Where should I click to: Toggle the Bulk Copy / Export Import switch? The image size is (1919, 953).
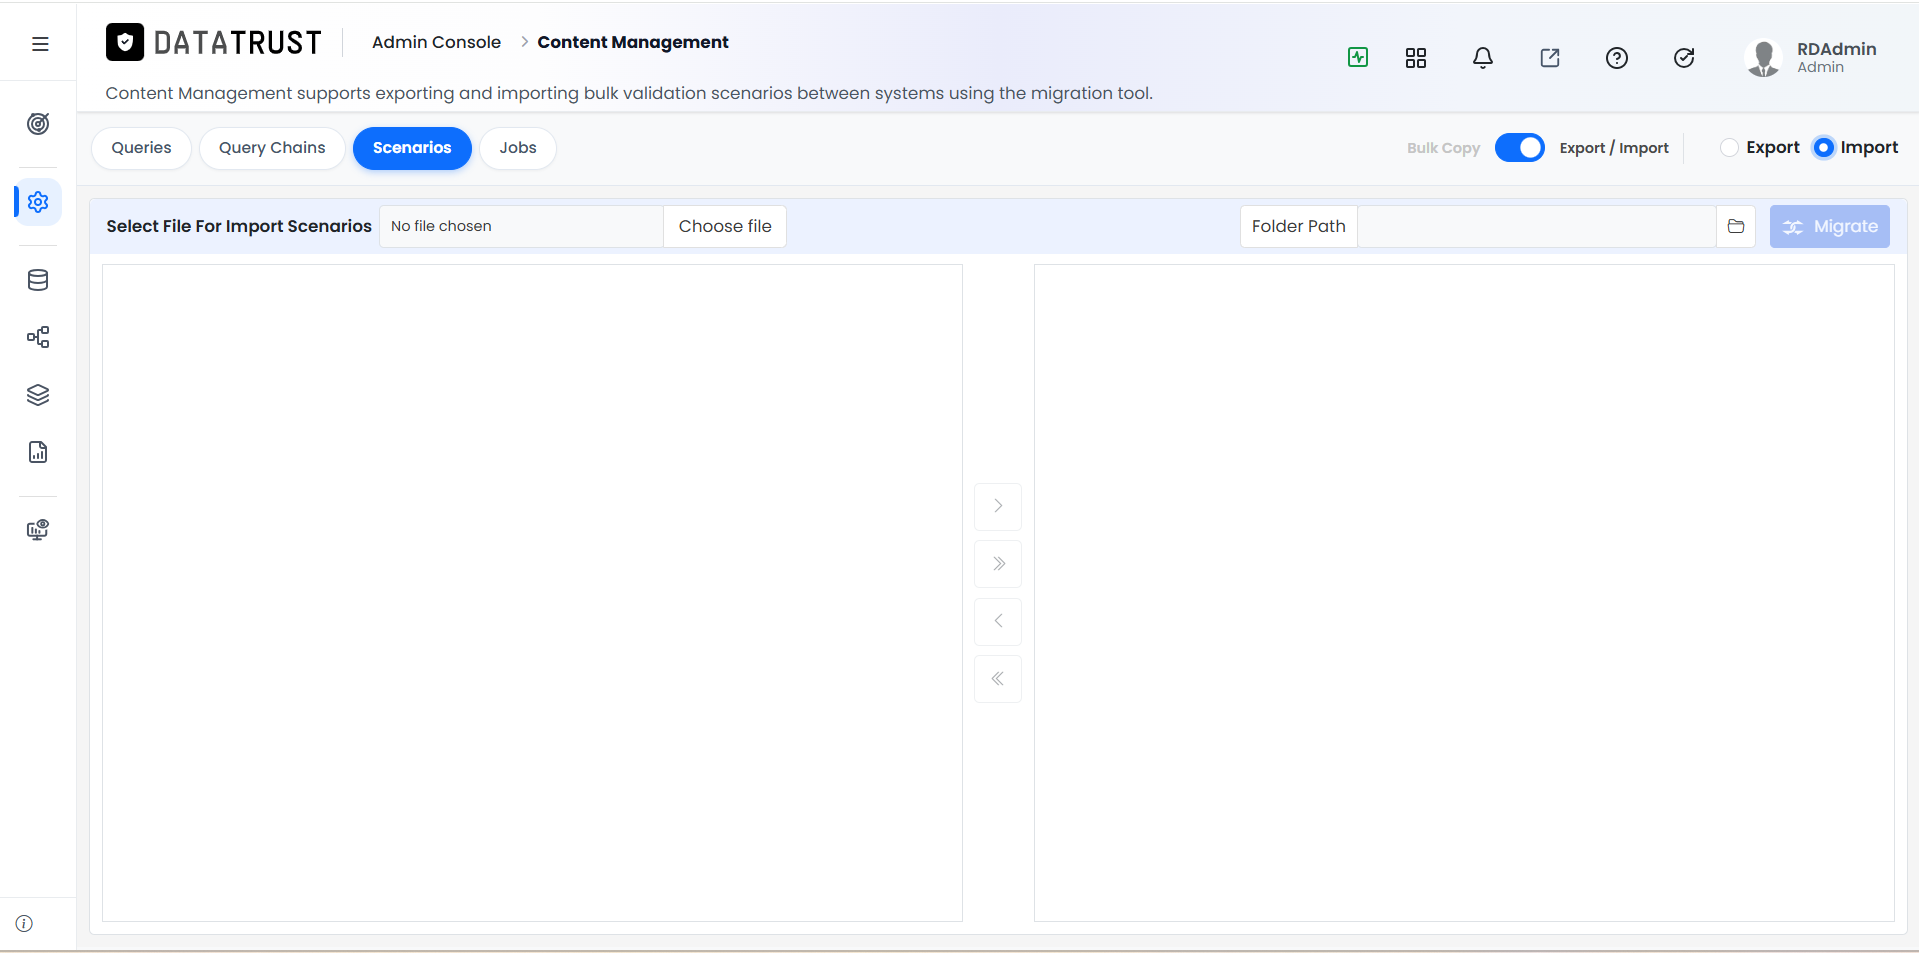pyautogui.click(x=1520, y=148)
